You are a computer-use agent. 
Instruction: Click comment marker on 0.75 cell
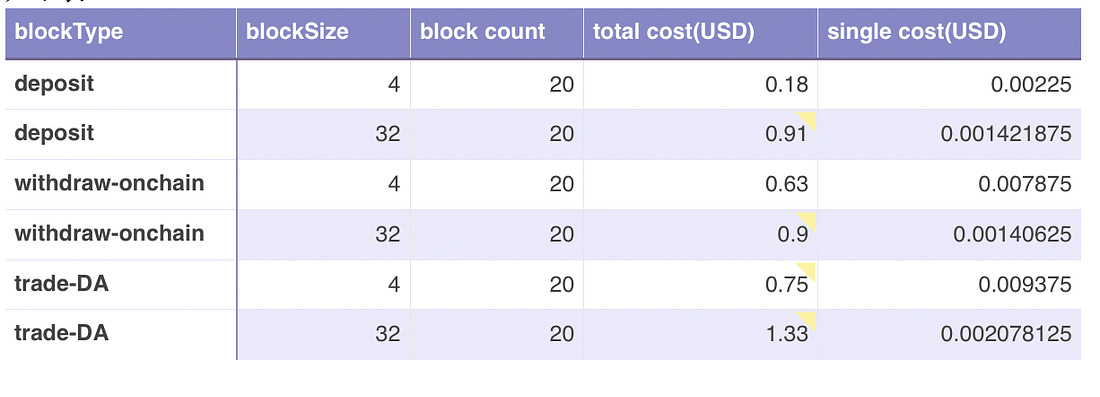coord(809,269)
